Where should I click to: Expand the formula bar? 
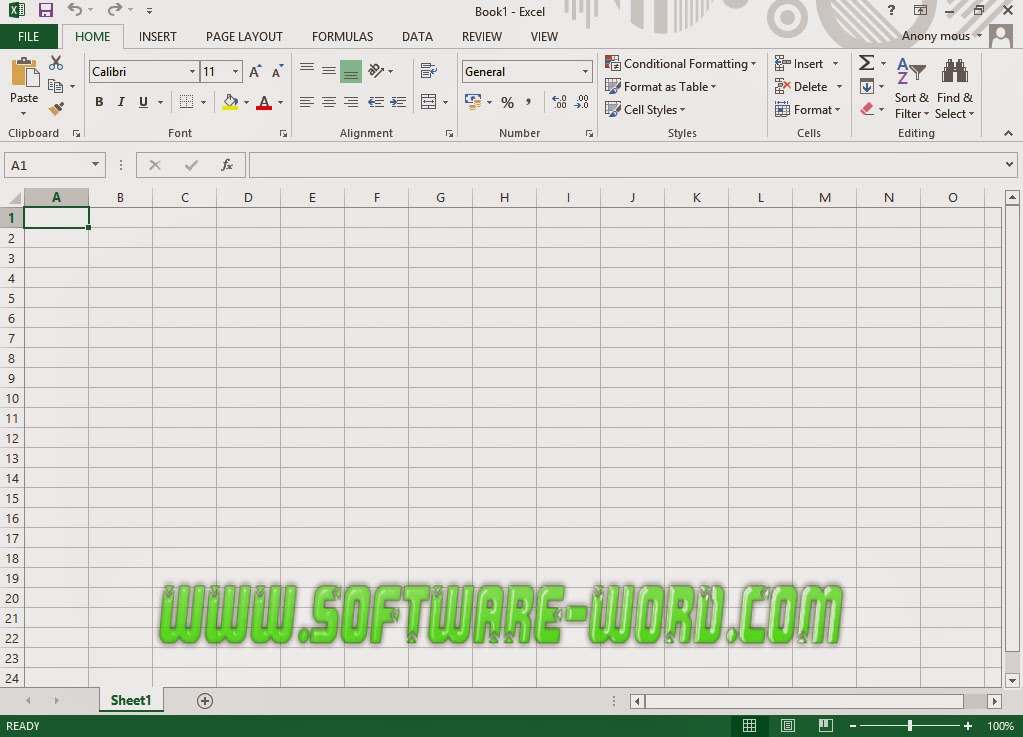pos(1009,164)
